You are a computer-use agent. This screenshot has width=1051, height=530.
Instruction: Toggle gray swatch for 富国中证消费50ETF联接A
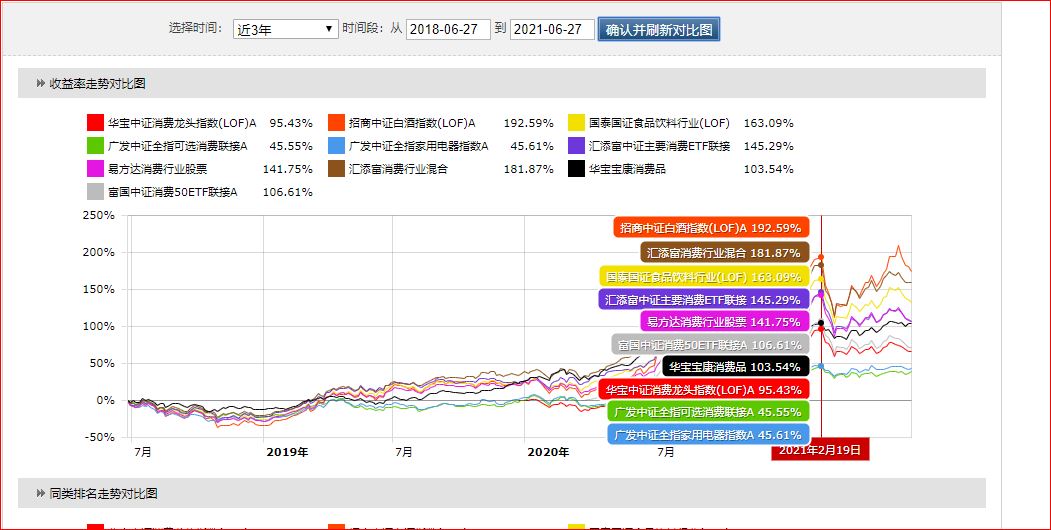96,192
